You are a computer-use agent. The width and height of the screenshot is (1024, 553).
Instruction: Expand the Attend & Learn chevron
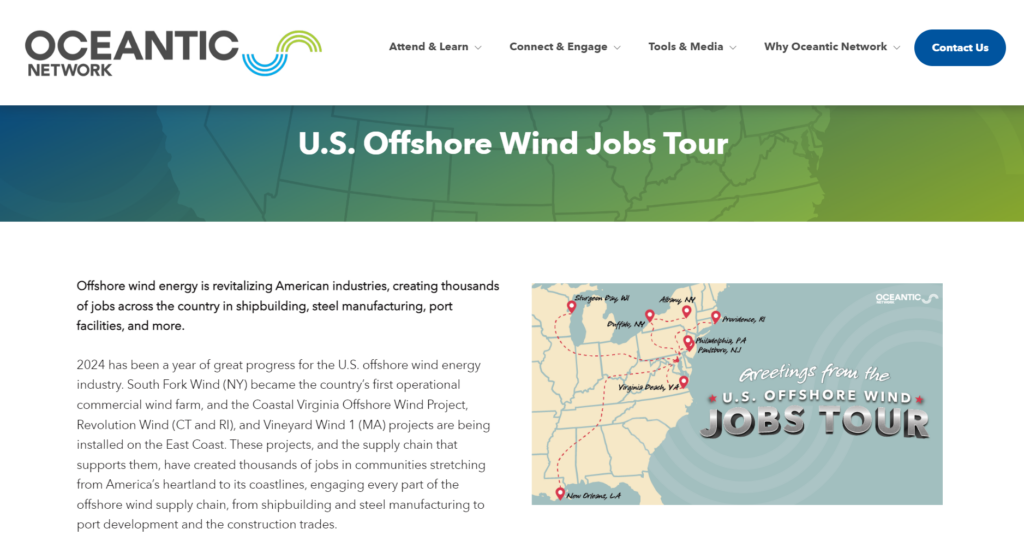coord(478,48)
